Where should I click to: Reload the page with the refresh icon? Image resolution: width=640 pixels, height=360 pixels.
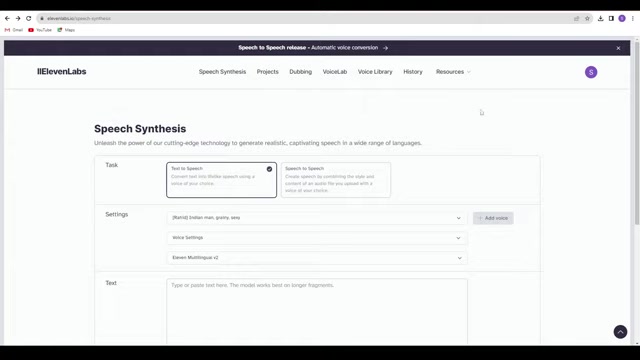29,18
